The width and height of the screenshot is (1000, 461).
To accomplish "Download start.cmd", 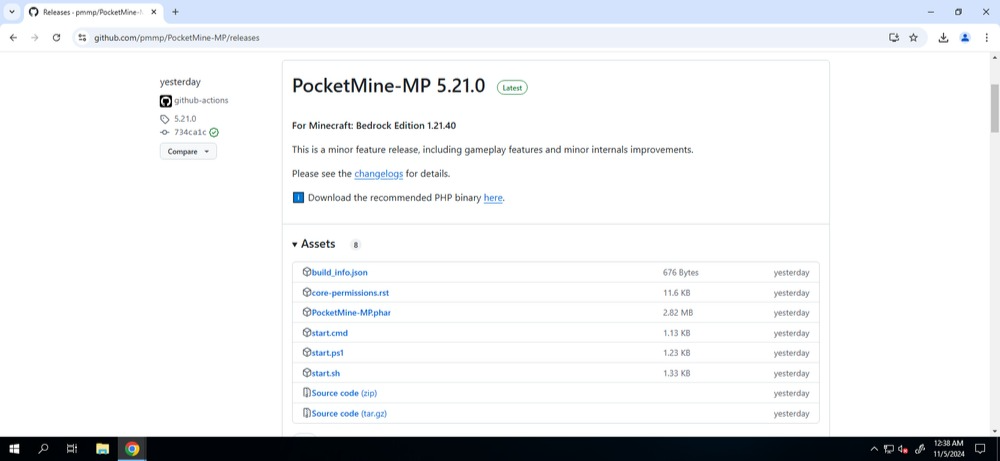I will [x=330, y=333].
